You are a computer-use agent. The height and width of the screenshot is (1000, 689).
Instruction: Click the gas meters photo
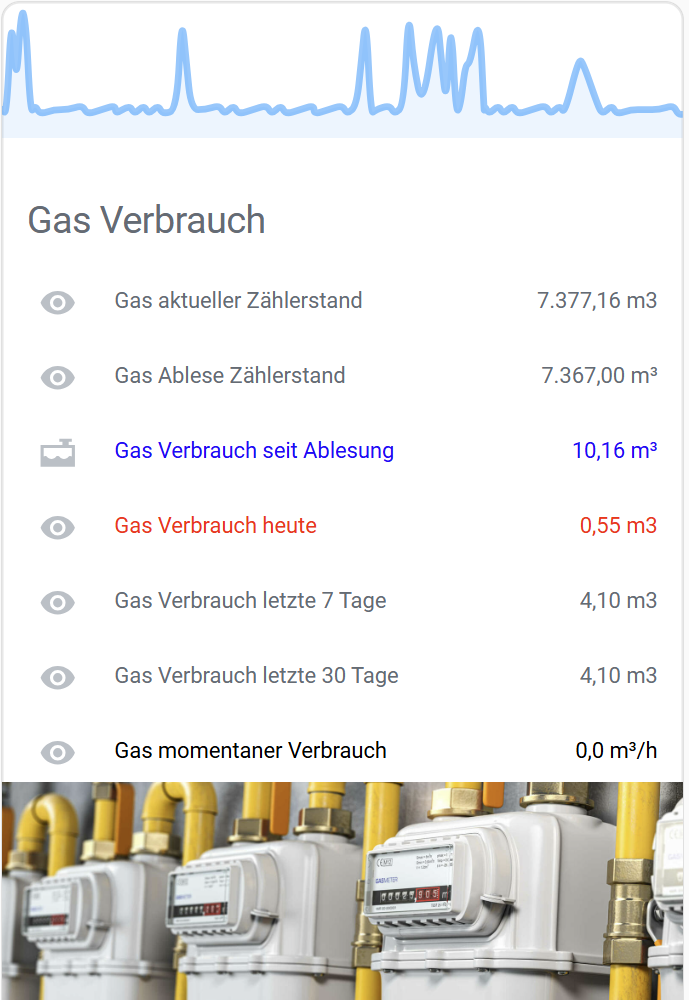coord(343,890)
